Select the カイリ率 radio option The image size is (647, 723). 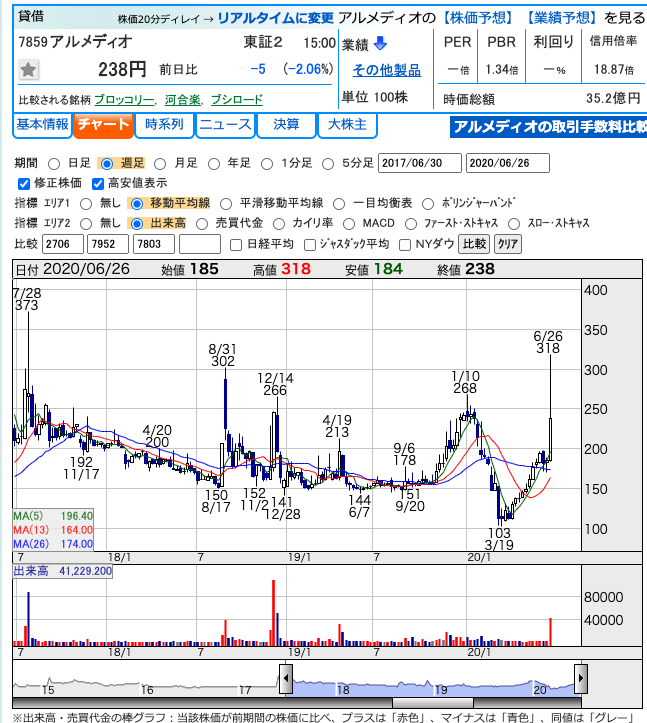click(x=279, y=224)
